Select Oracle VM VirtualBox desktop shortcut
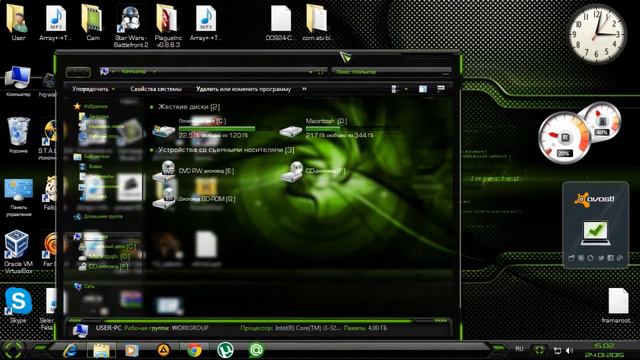The width and height of the screenshot is (640, 360). (x=18, y=251)
